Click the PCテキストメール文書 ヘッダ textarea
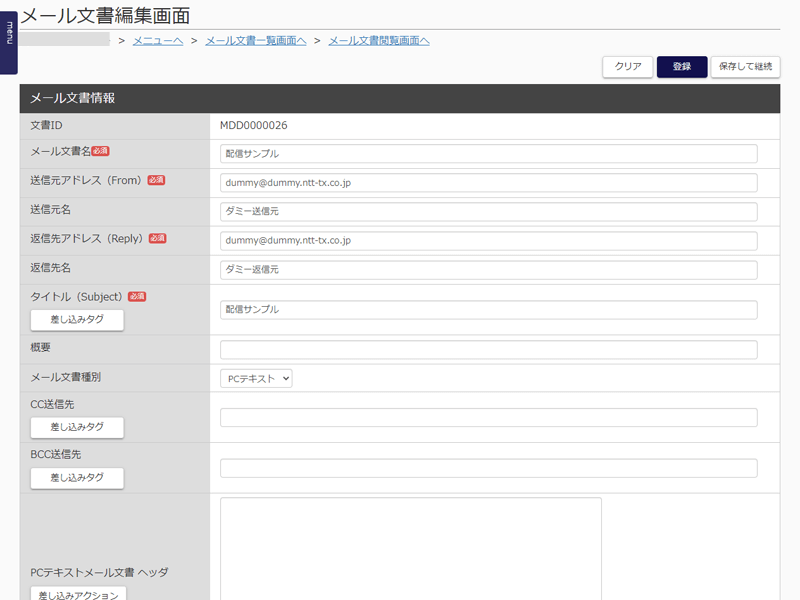 click(411, 549)
